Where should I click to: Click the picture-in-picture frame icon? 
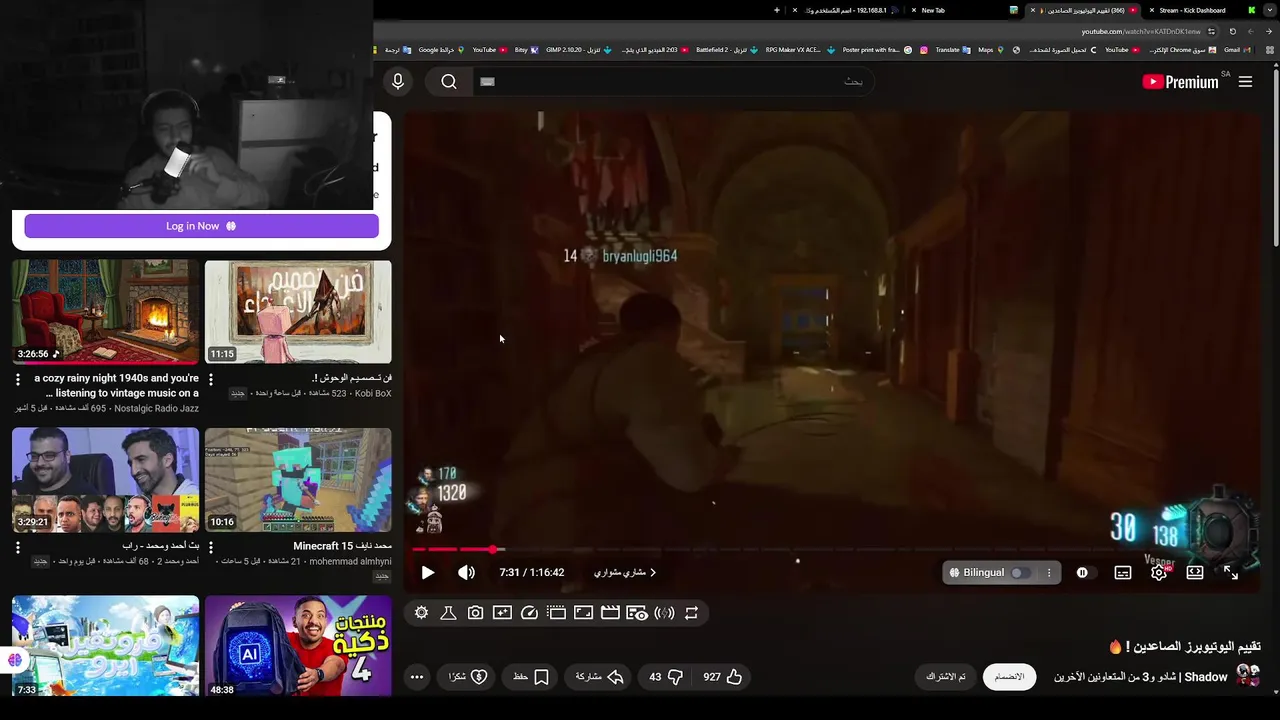(x=583, y=613)
